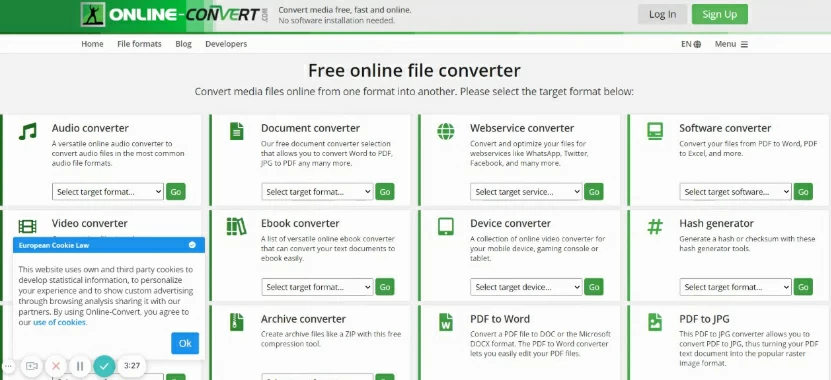Click the 3:27 recording timer
Viewport: 831px width, 380px height.
click(x=132, y=366)
